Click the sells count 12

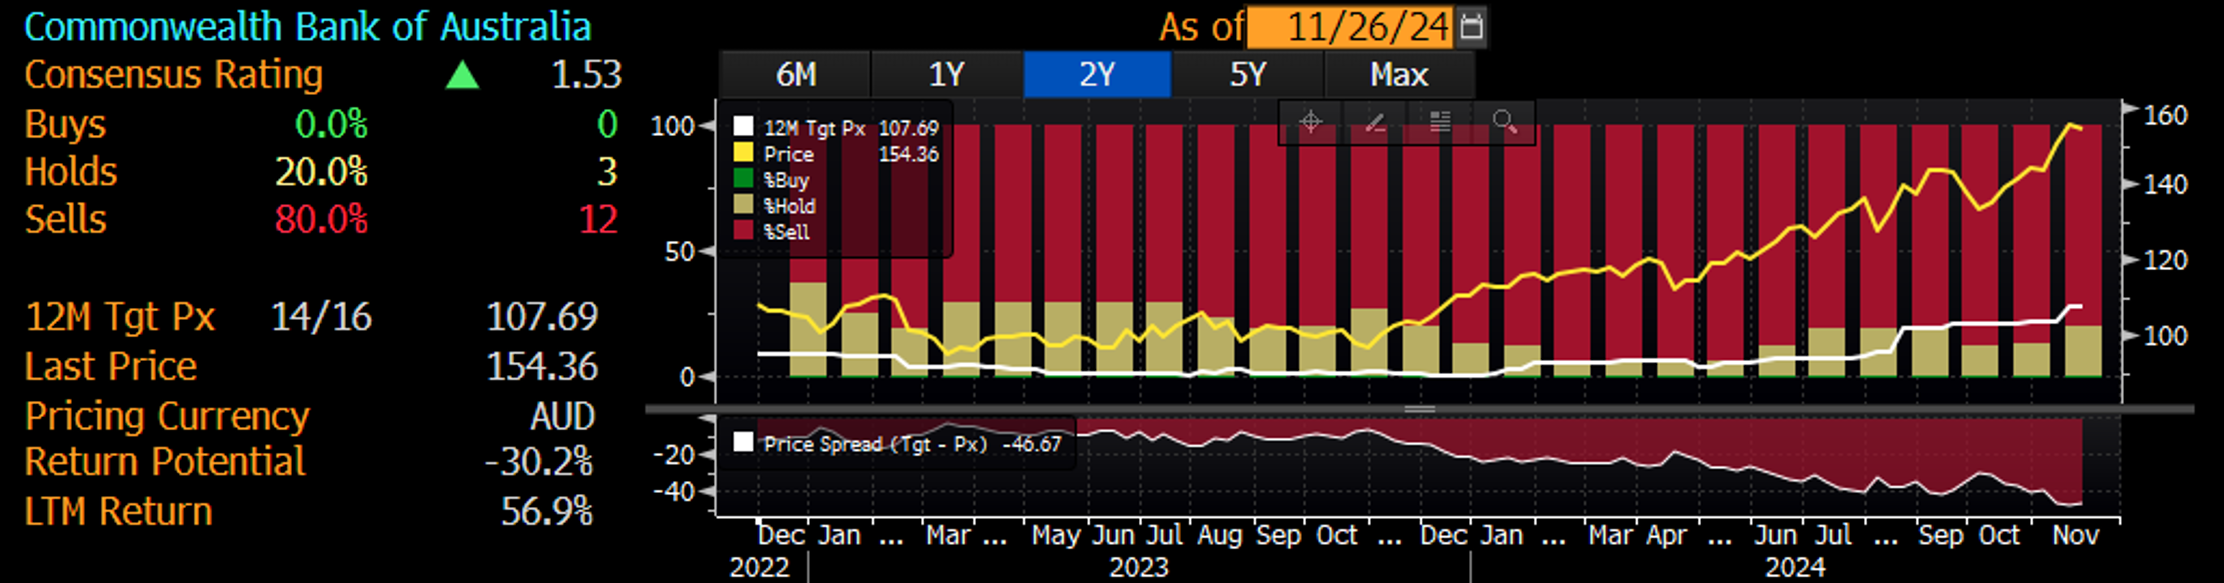(x=598, y=219)
